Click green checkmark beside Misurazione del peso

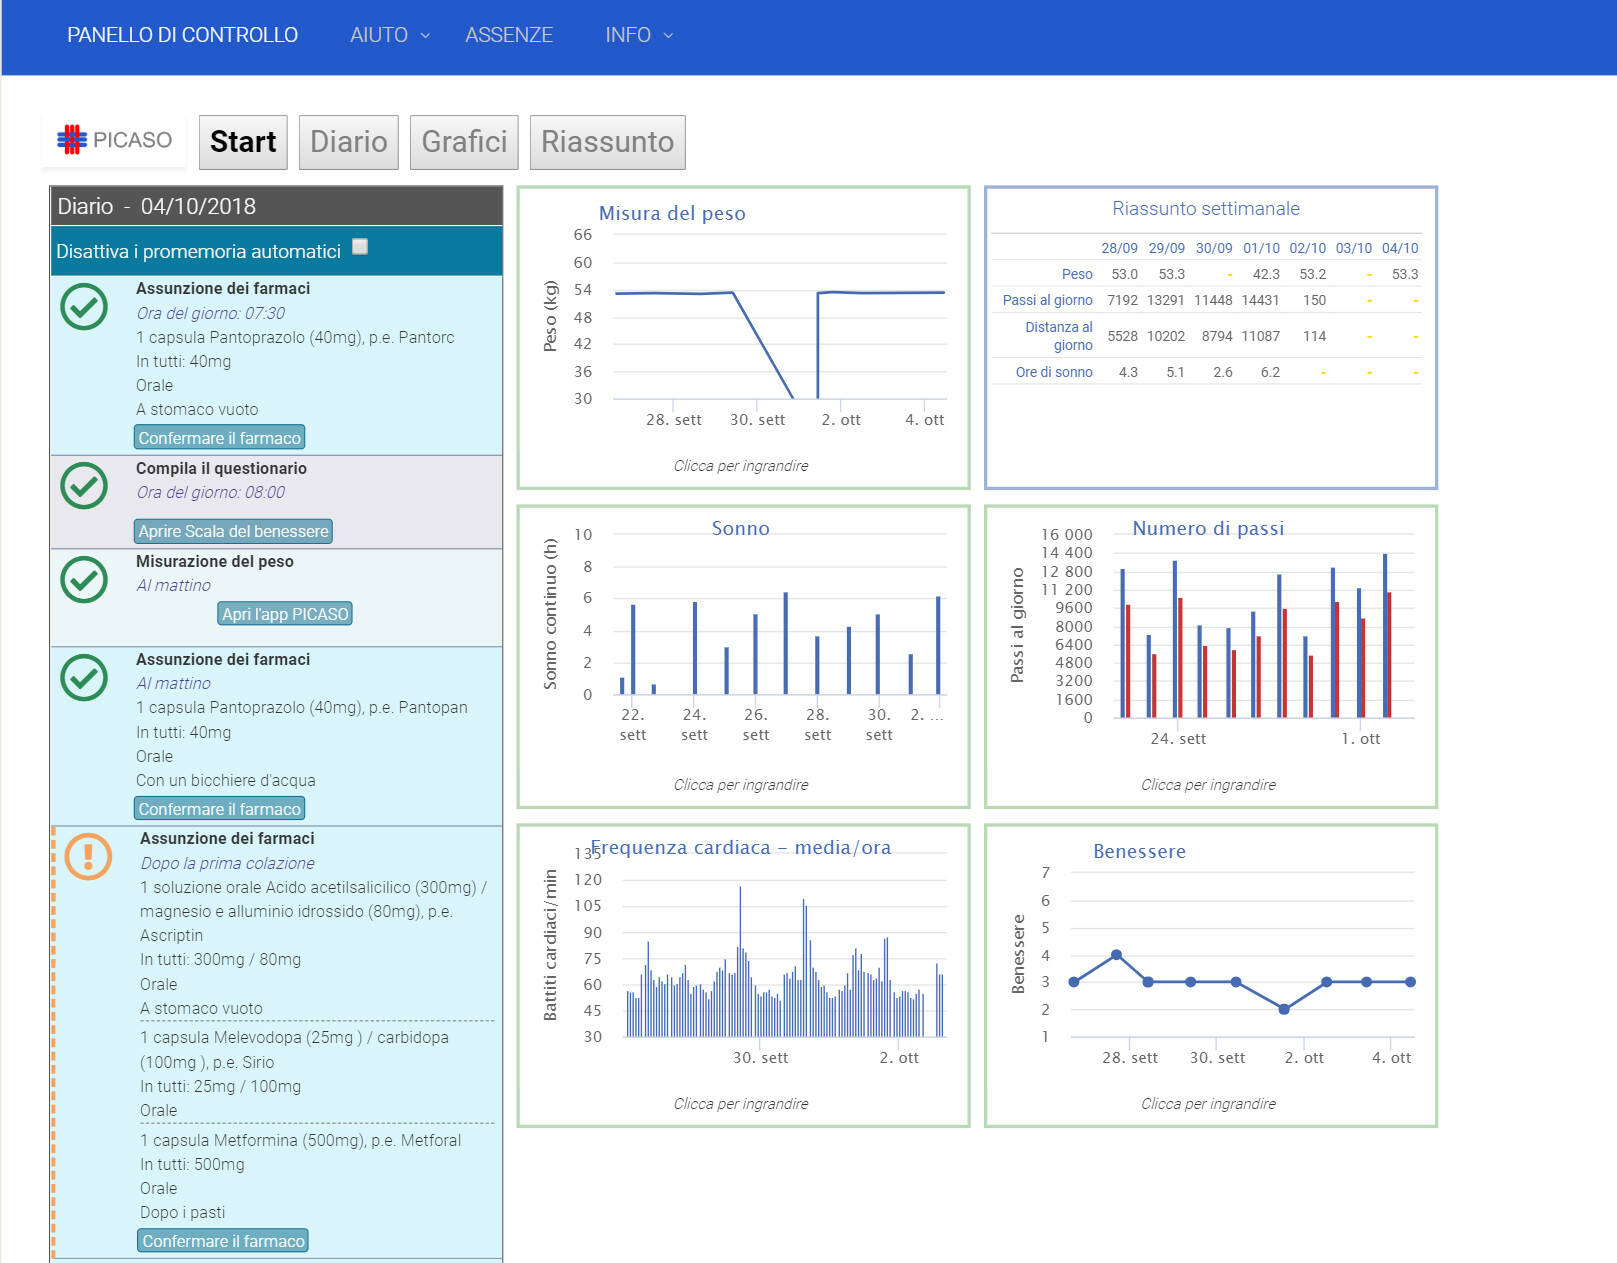(x=84, y=580)
